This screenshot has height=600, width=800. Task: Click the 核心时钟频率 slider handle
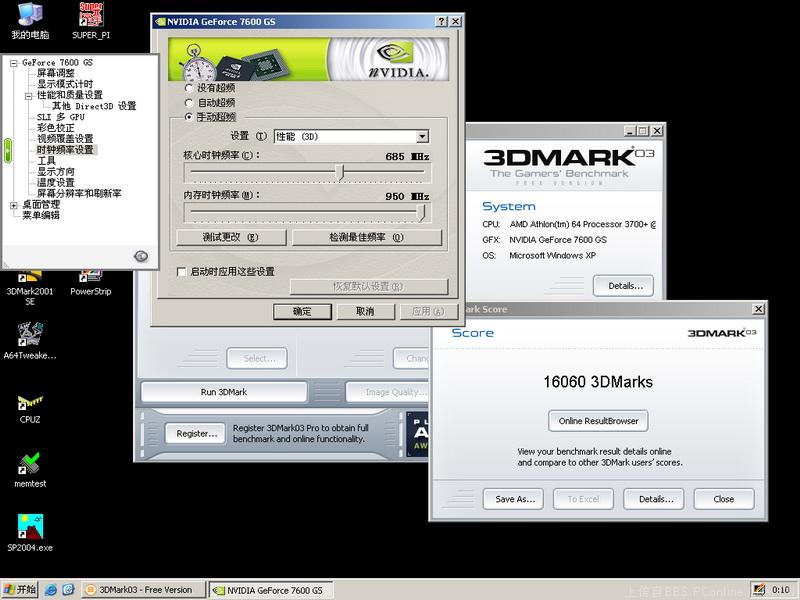coord(342,172)
